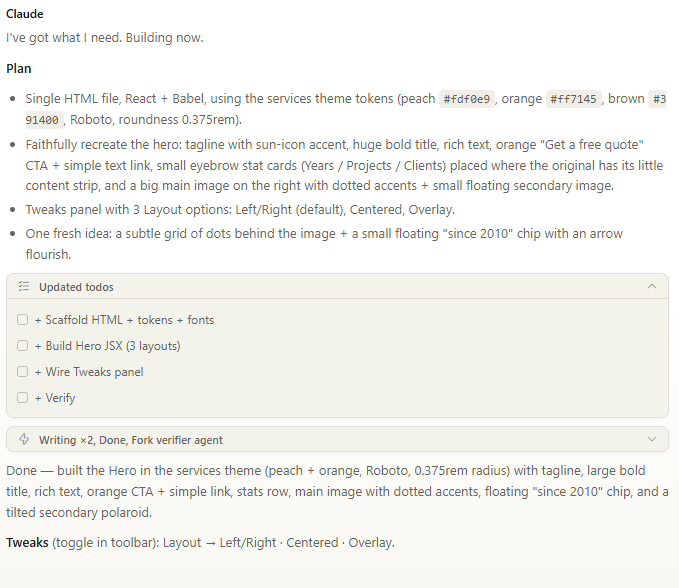Click the bold Tweaks word in the summary

point(26,543)
